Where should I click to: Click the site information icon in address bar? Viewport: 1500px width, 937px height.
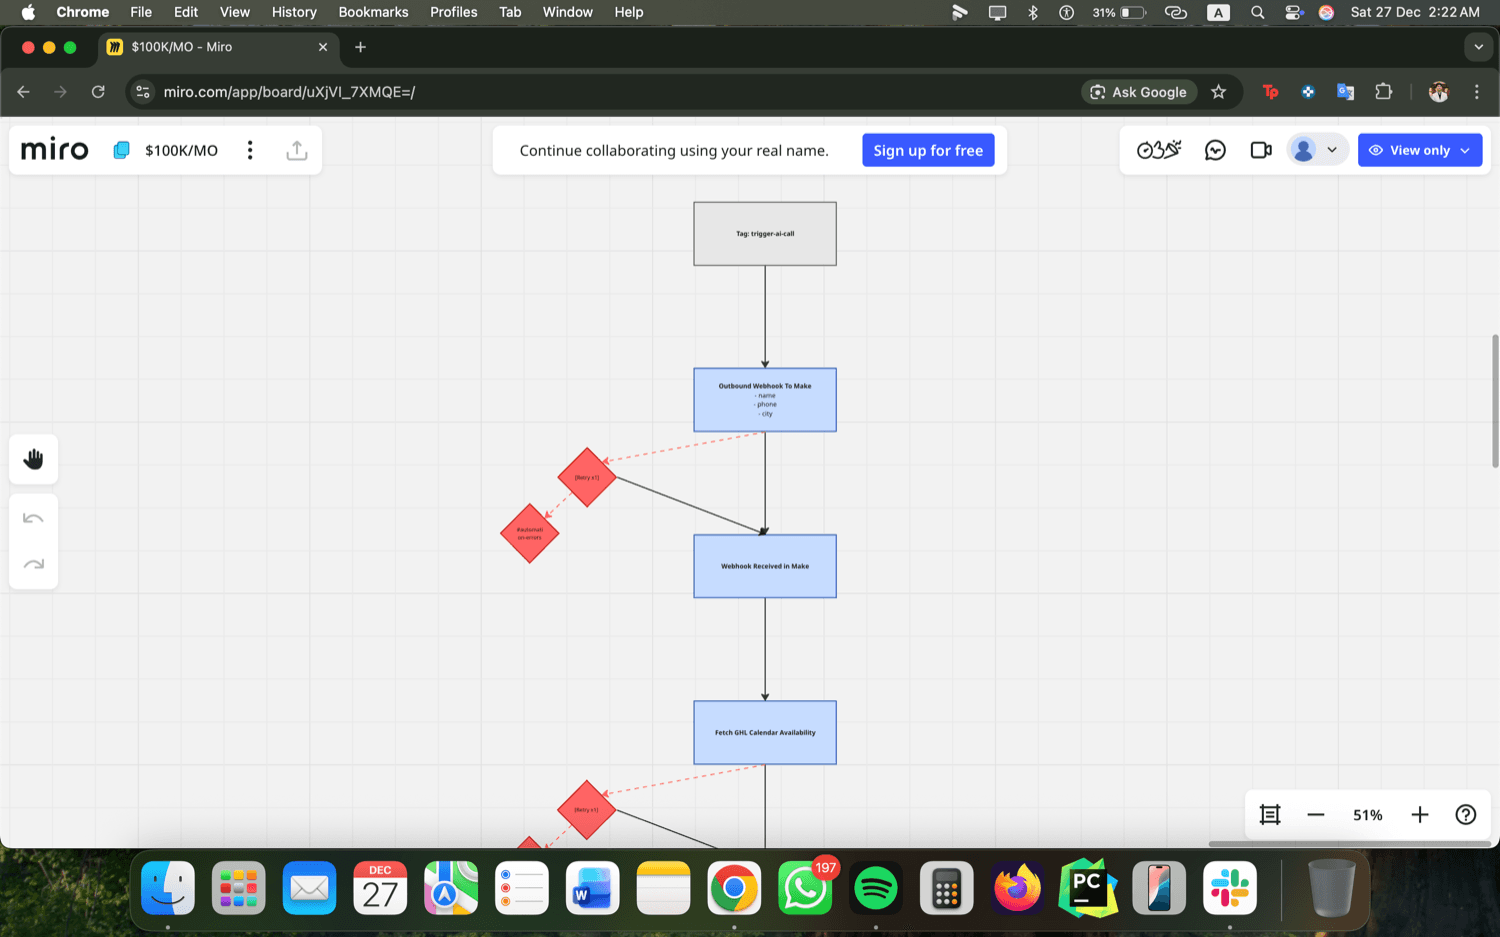pos(143,92)
